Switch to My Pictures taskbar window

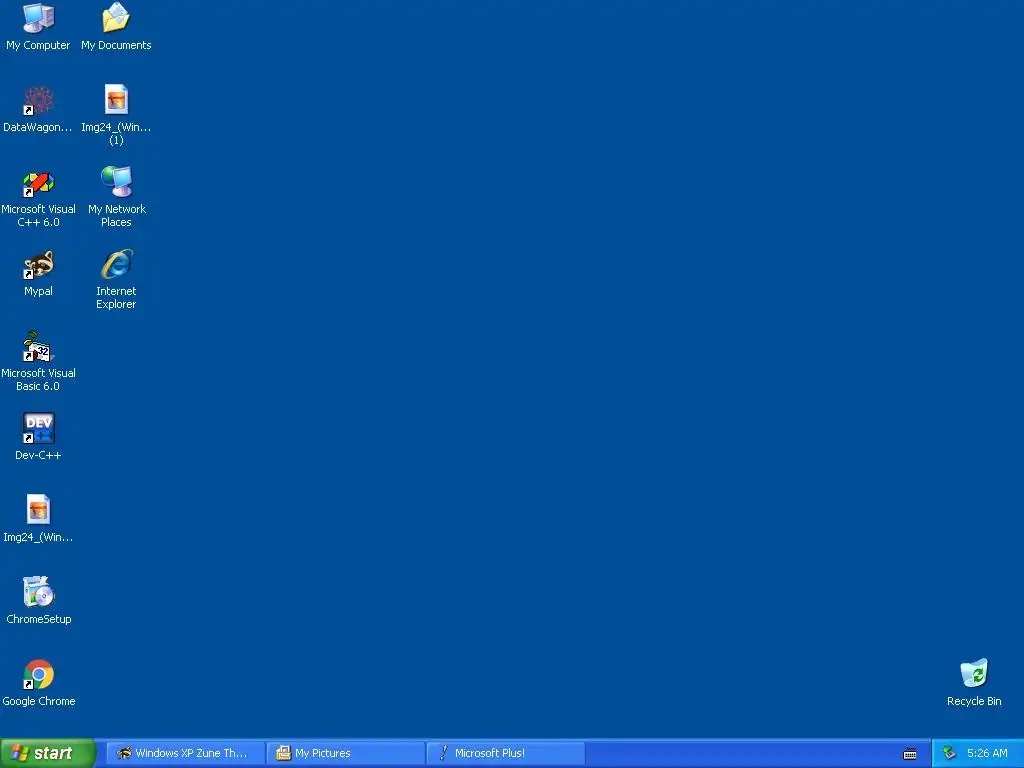345,753
